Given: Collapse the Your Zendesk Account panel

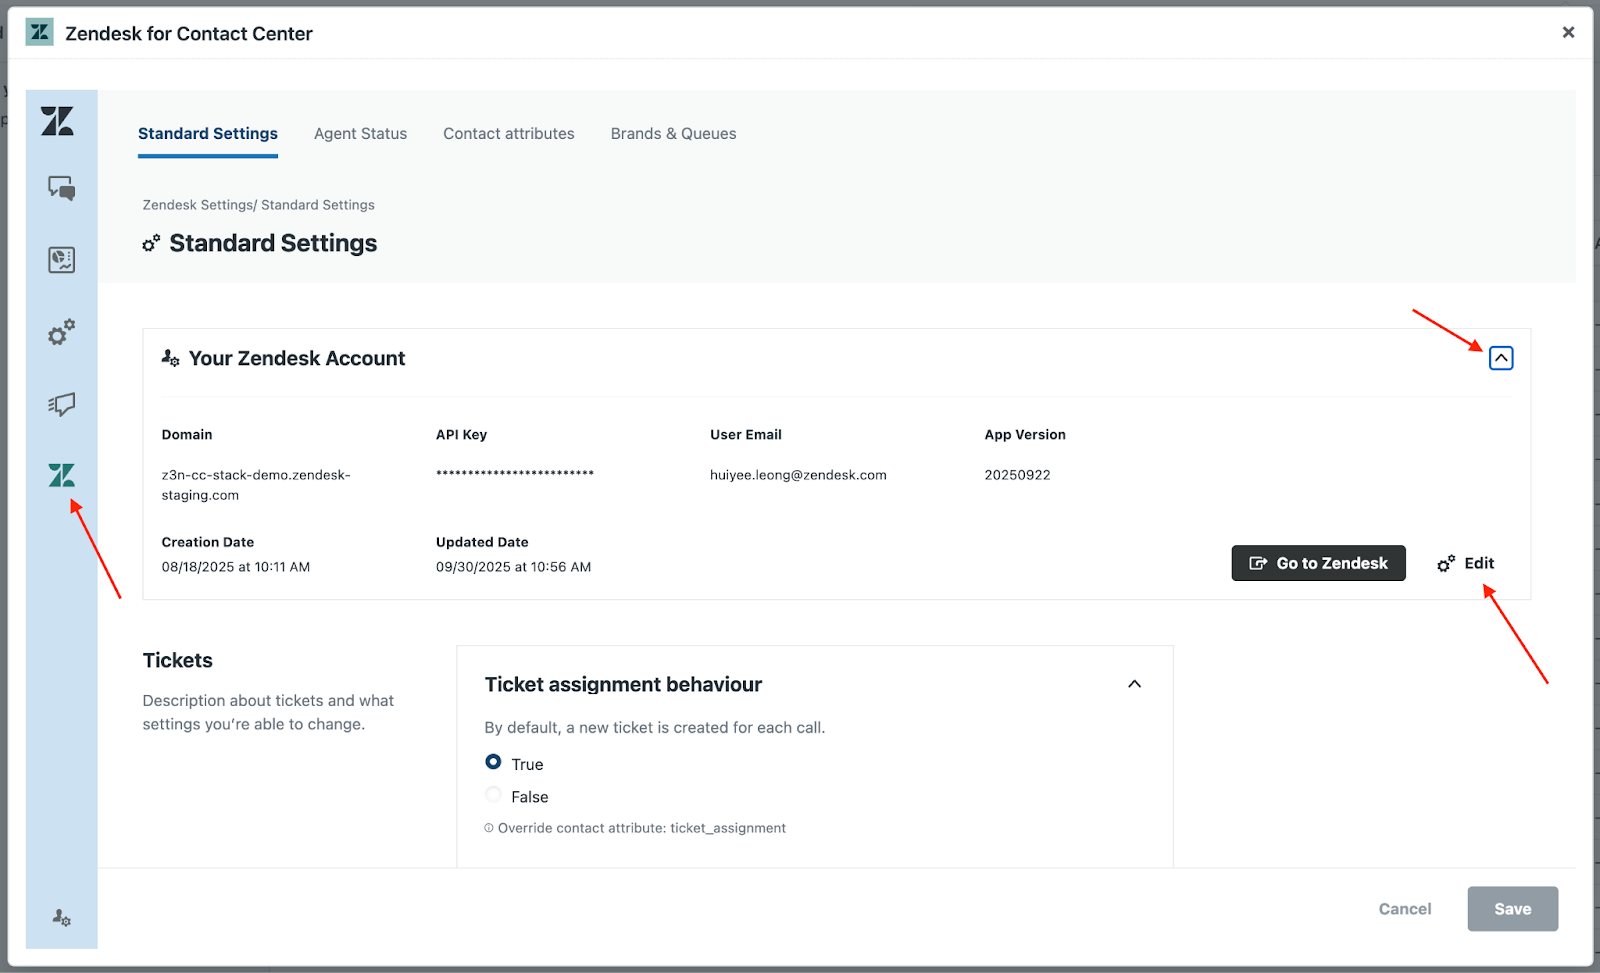Looking at the screenshot, I should (1500, 358).
